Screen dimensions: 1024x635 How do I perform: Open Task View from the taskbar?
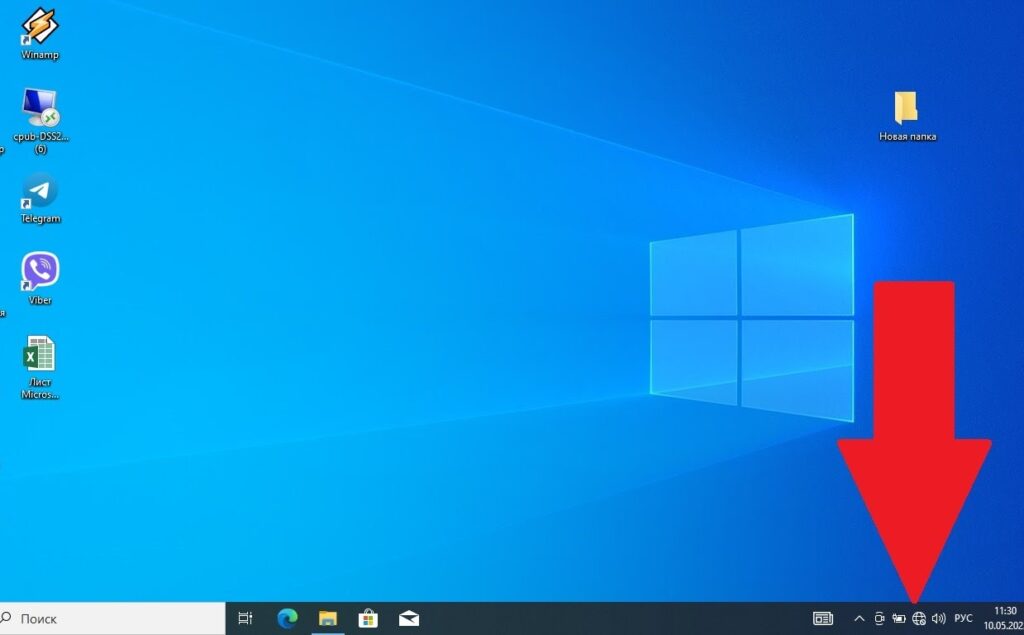coord(245,618)
